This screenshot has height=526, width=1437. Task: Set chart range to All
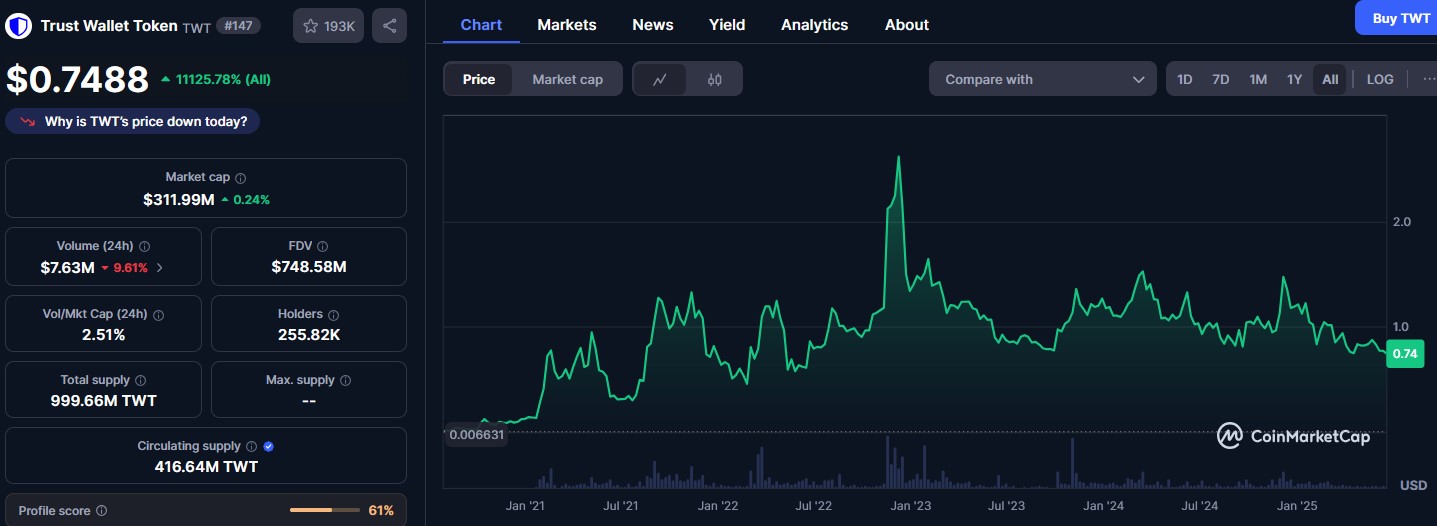tap(1330, 79)
